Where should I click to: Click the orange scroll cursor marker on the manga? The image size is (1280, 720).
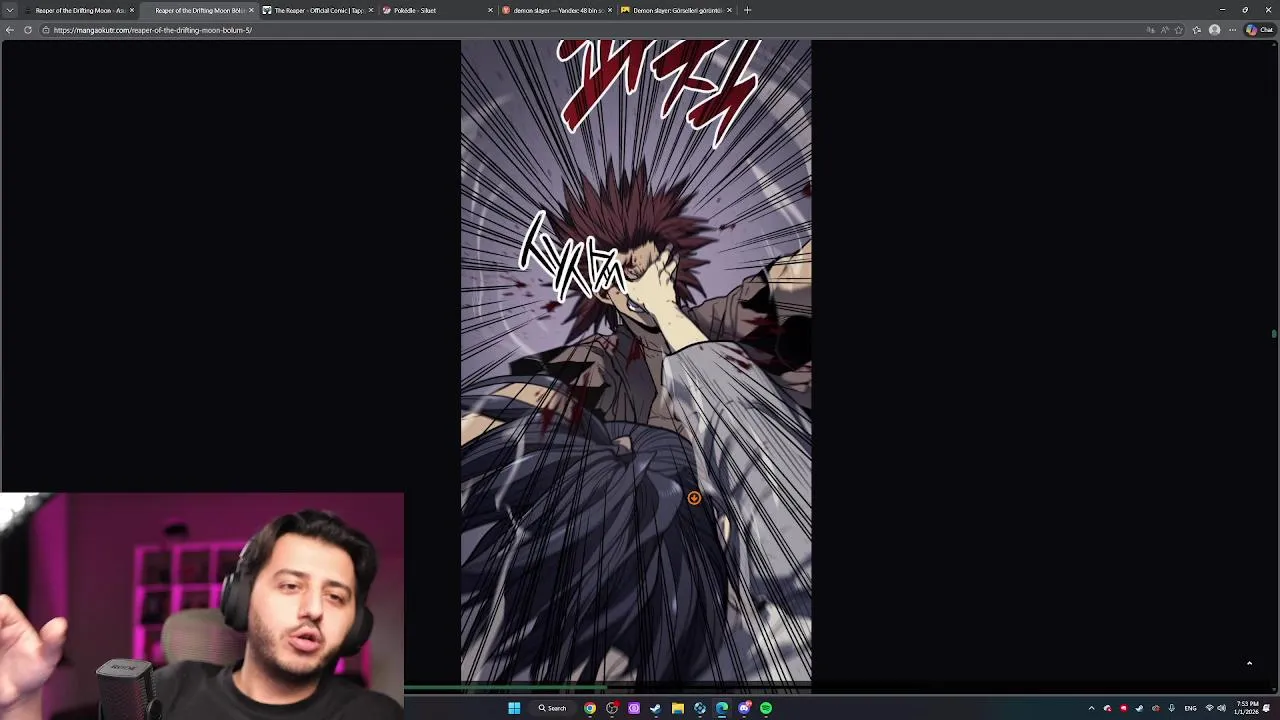694,498
